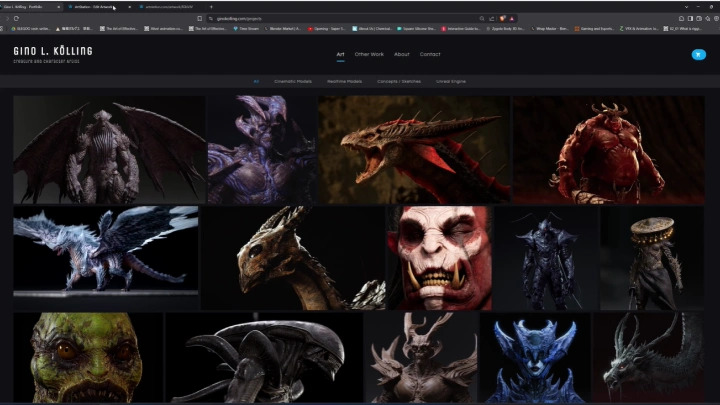Open the figure with round hat thumbnail
Viewport: 720px width, 405px height.
point(652,258)
